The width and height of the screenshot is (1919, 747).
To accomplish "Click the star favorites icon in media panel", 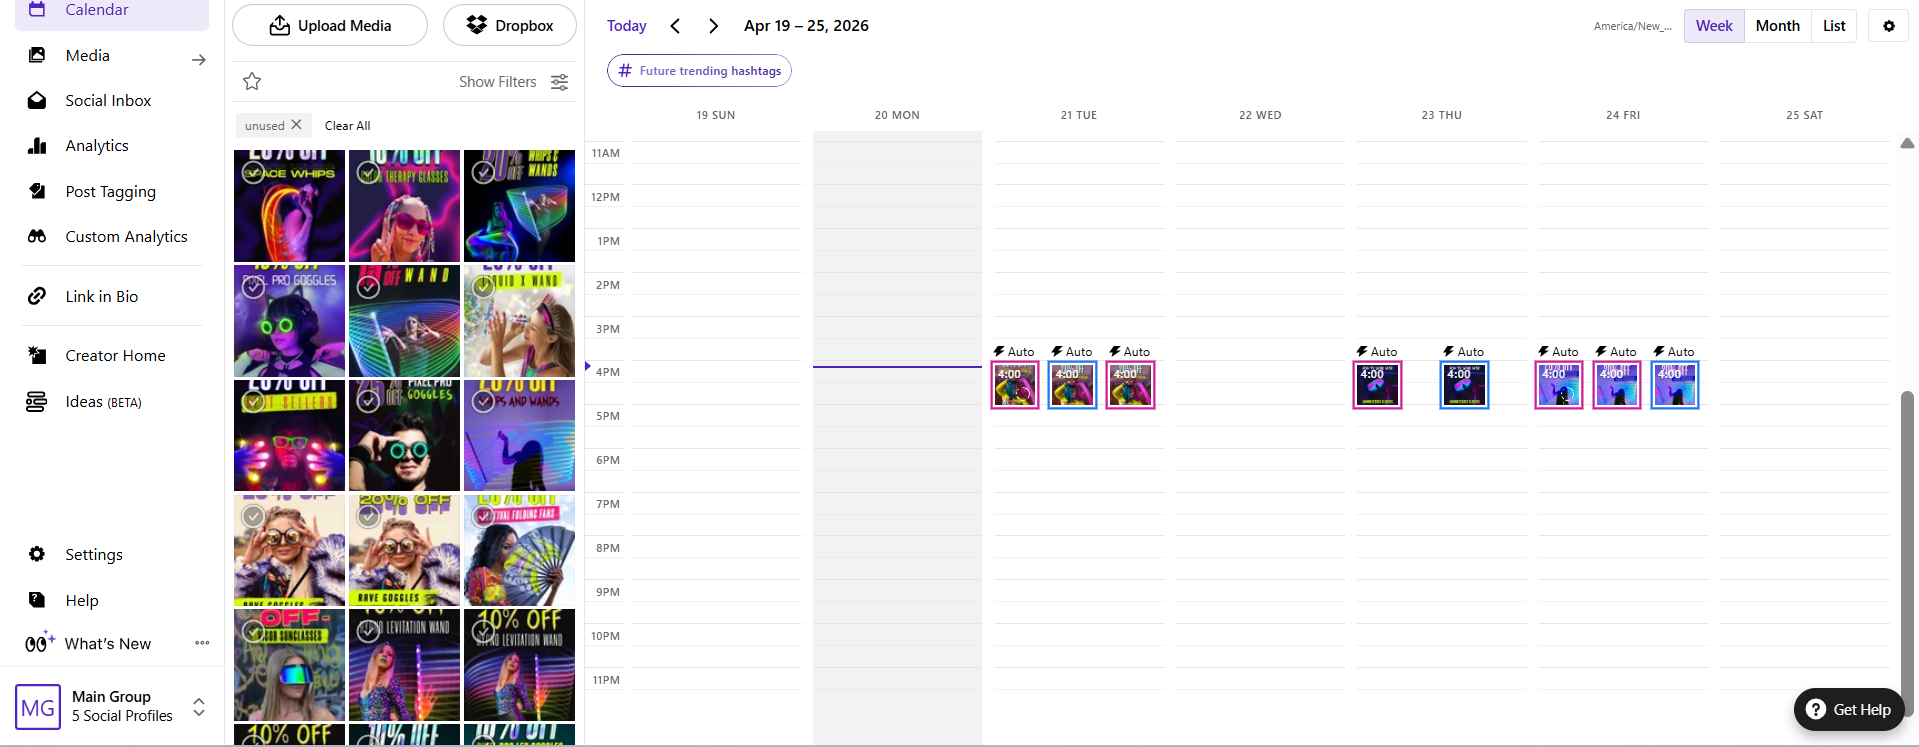I will click(x=252, y=82).
